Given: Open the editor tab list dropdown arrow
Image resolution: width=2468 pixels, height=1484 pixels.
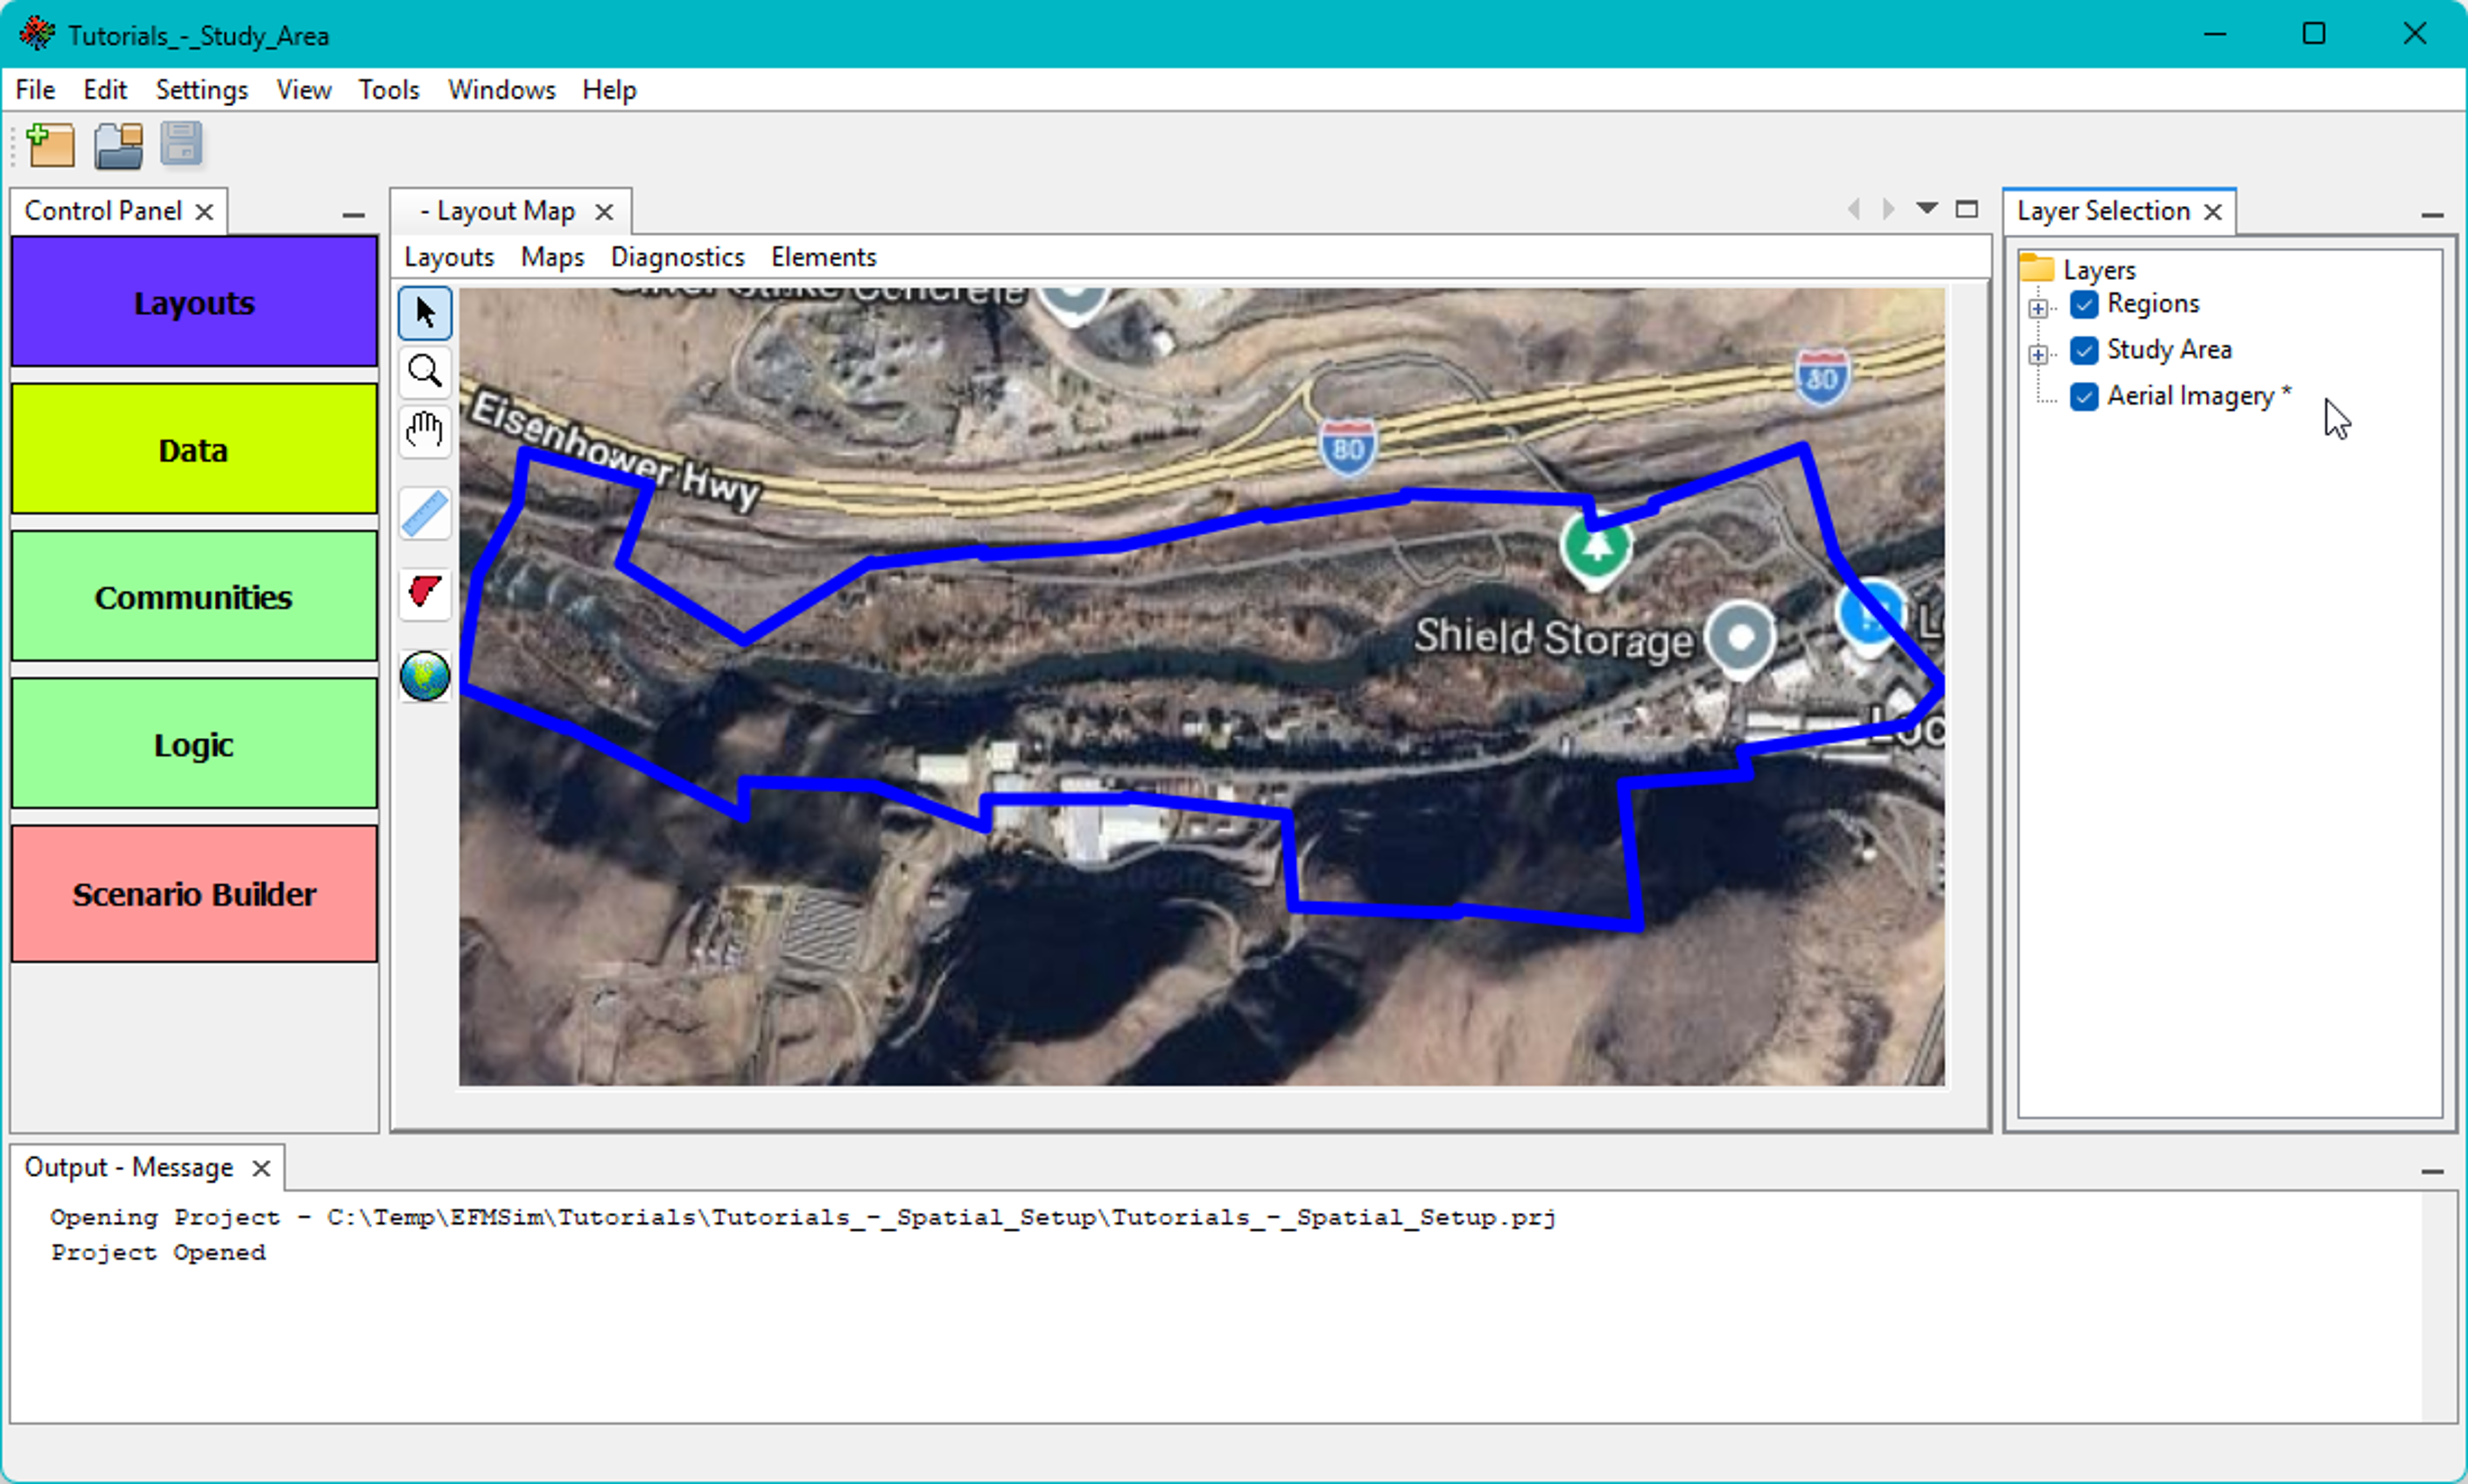Looking at the screenshot, I should (1927, 209).
